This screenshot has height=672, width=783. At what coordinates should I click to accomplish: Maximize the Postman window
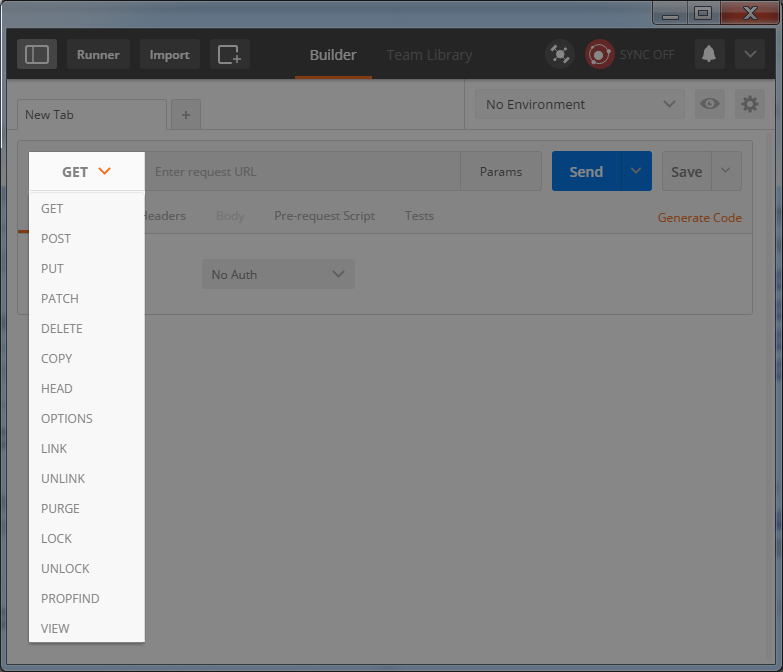[703, 13]
